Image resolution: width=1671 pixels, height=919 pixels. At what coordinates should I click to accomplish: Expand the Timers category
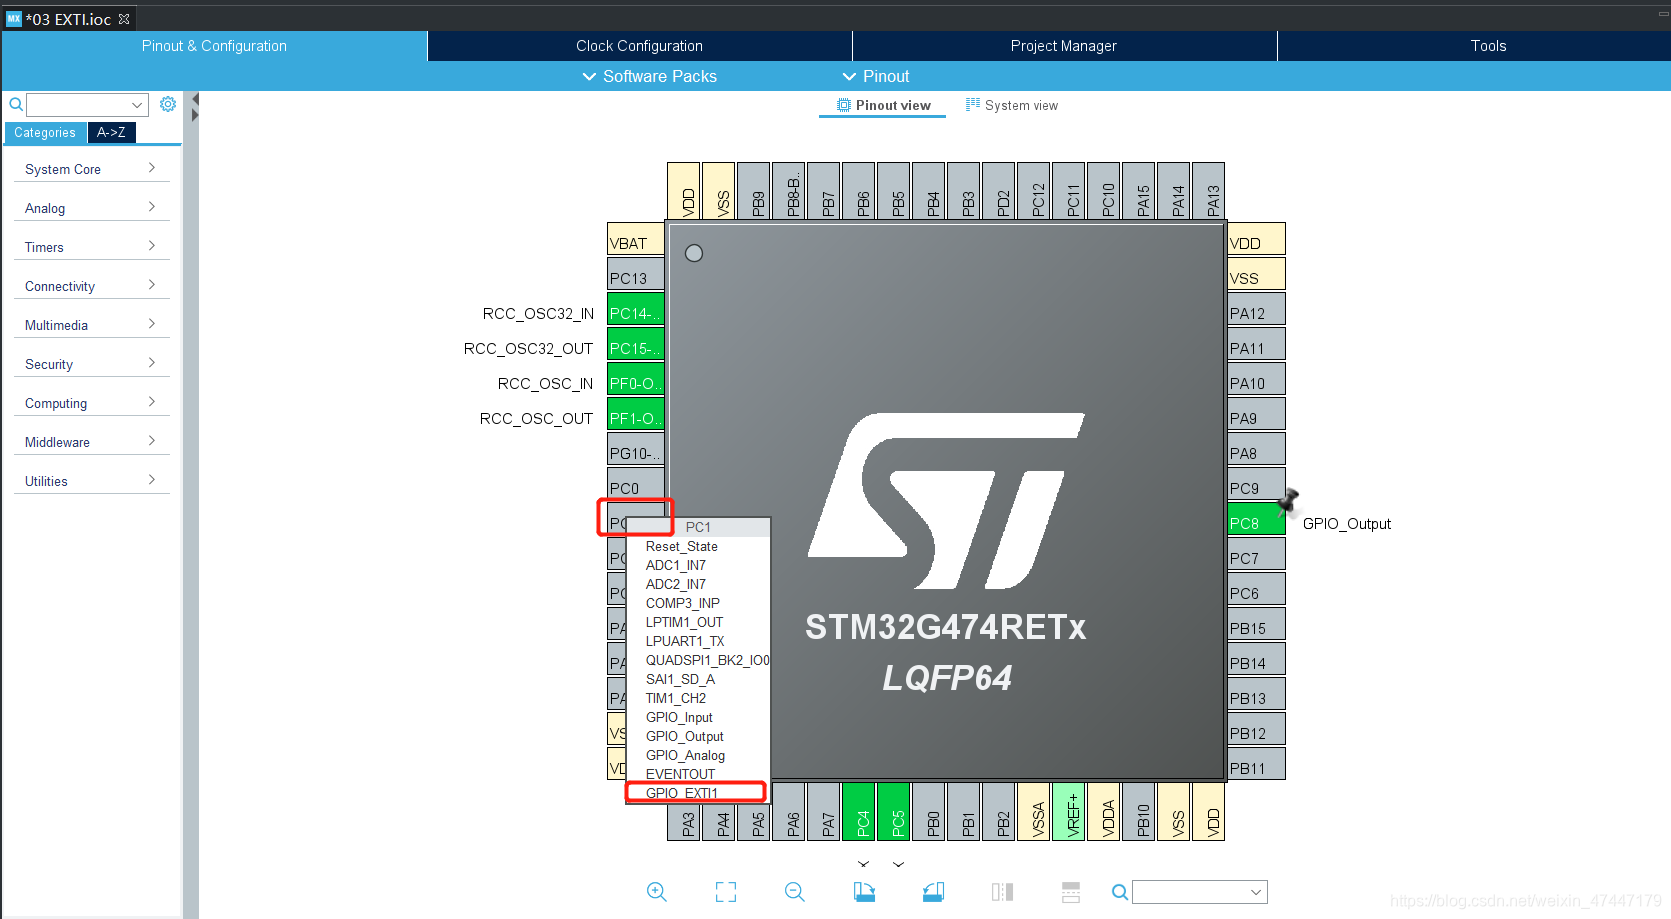point(91,247)
